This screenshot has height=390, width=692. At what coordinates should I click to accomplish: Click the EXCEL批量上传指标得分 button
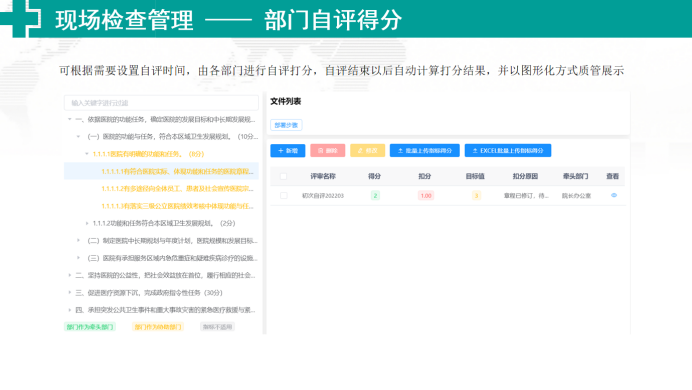(508, 150)
